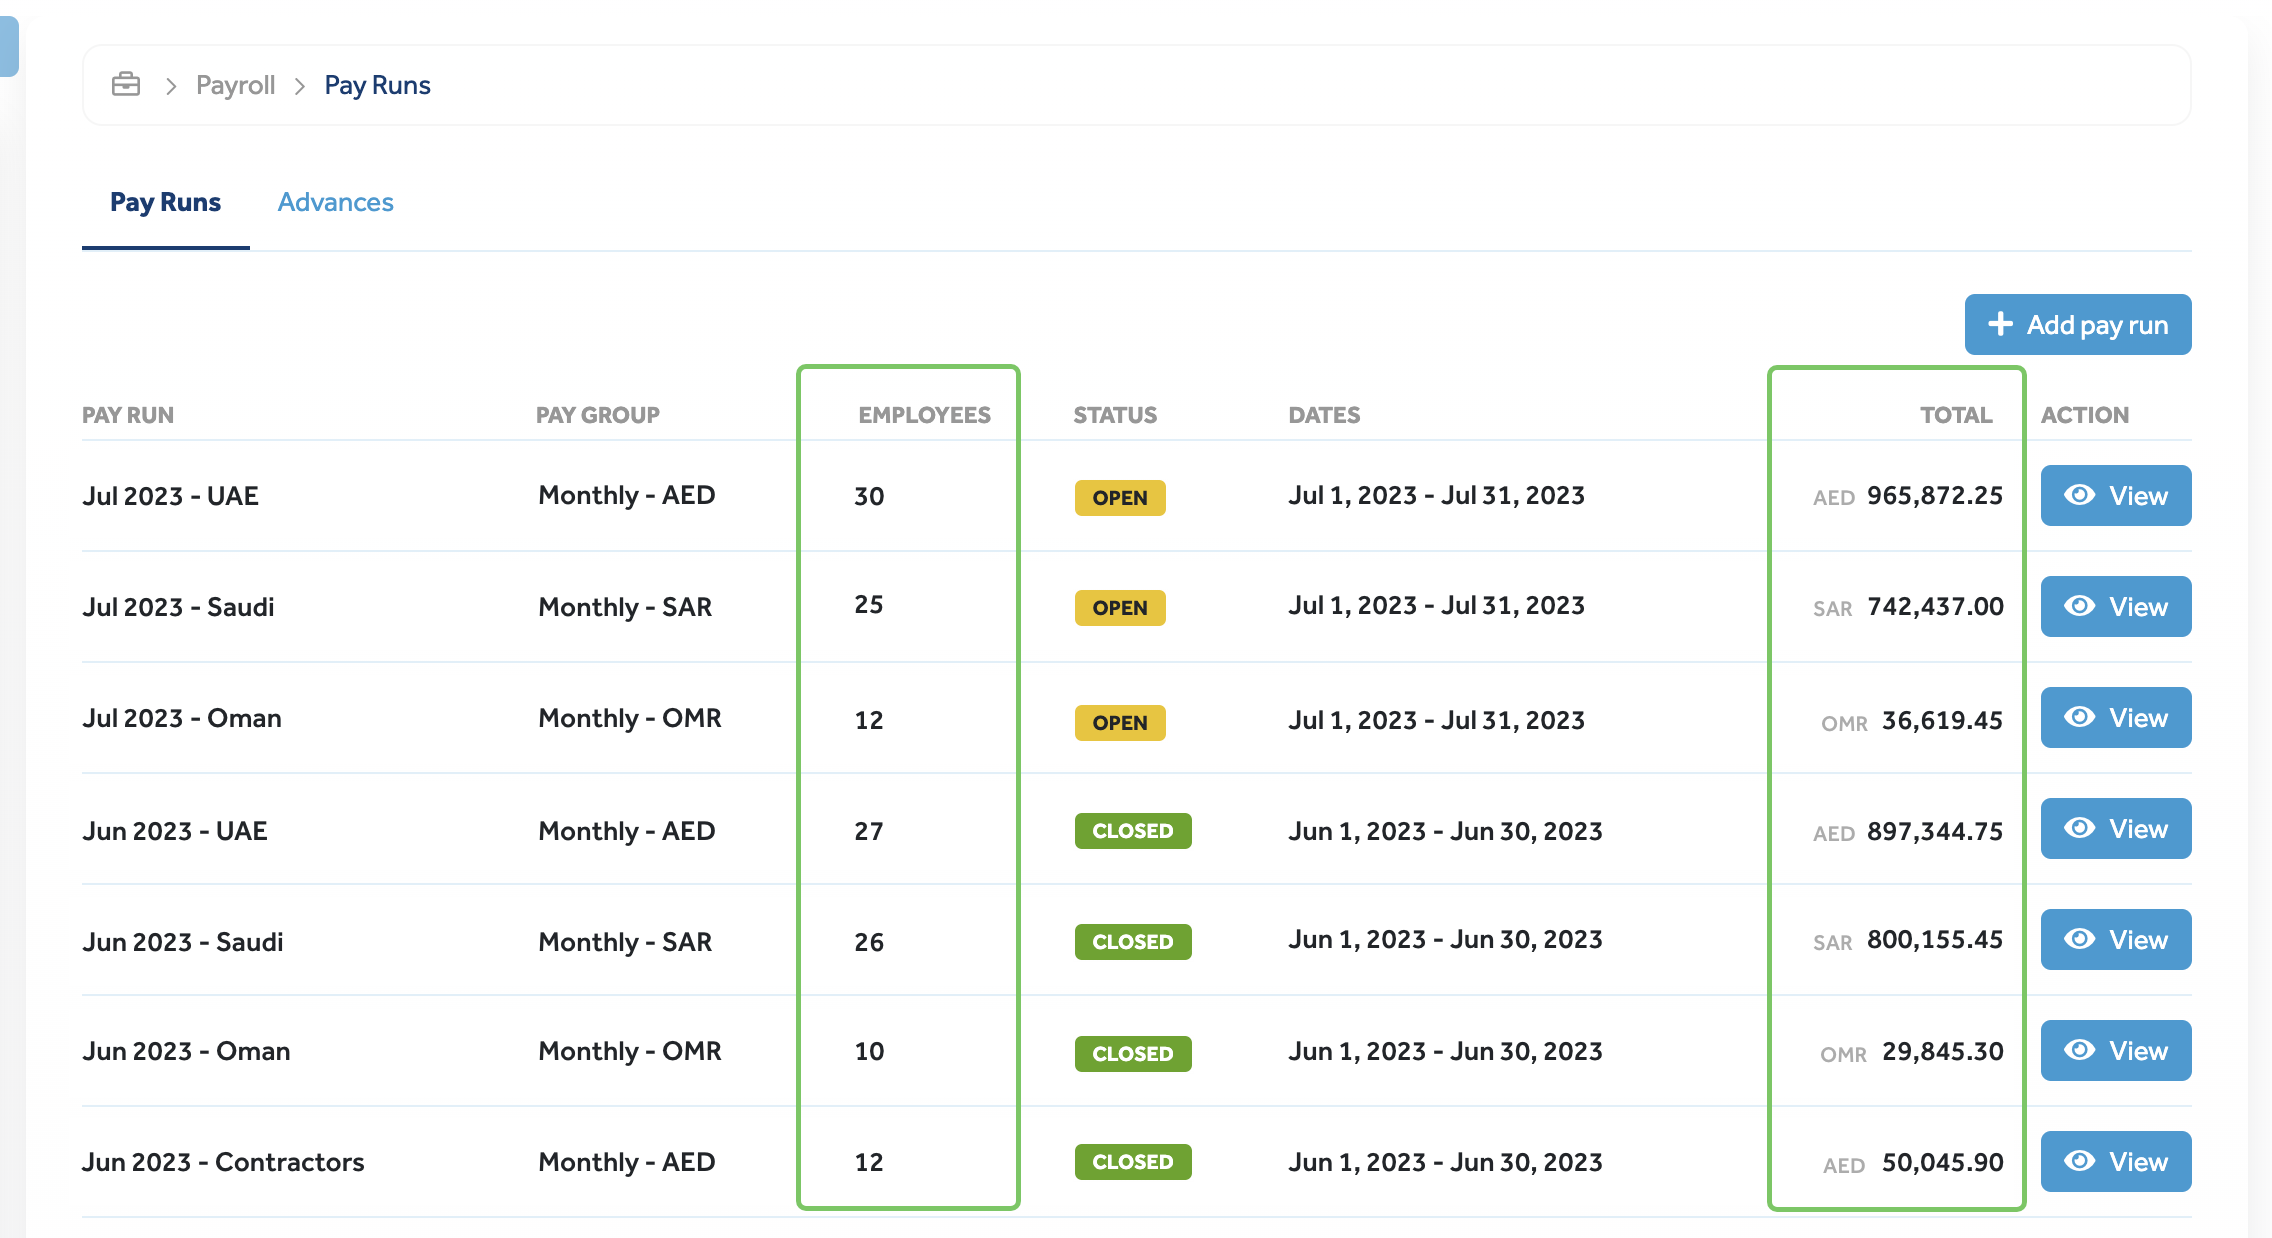Screen dimensions: 2272x1238
Task: Click eye icon for Jun 2023 - Saudi
Action: pyautogui.click(x=2080, y=940)
